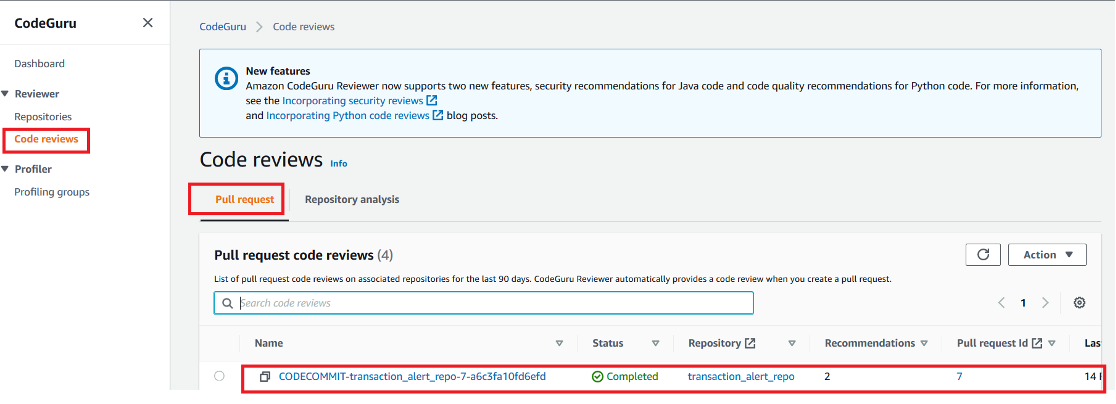Go to previous page of code reviews
This screenshot has height=404, width=1116.
(1001, 303)
